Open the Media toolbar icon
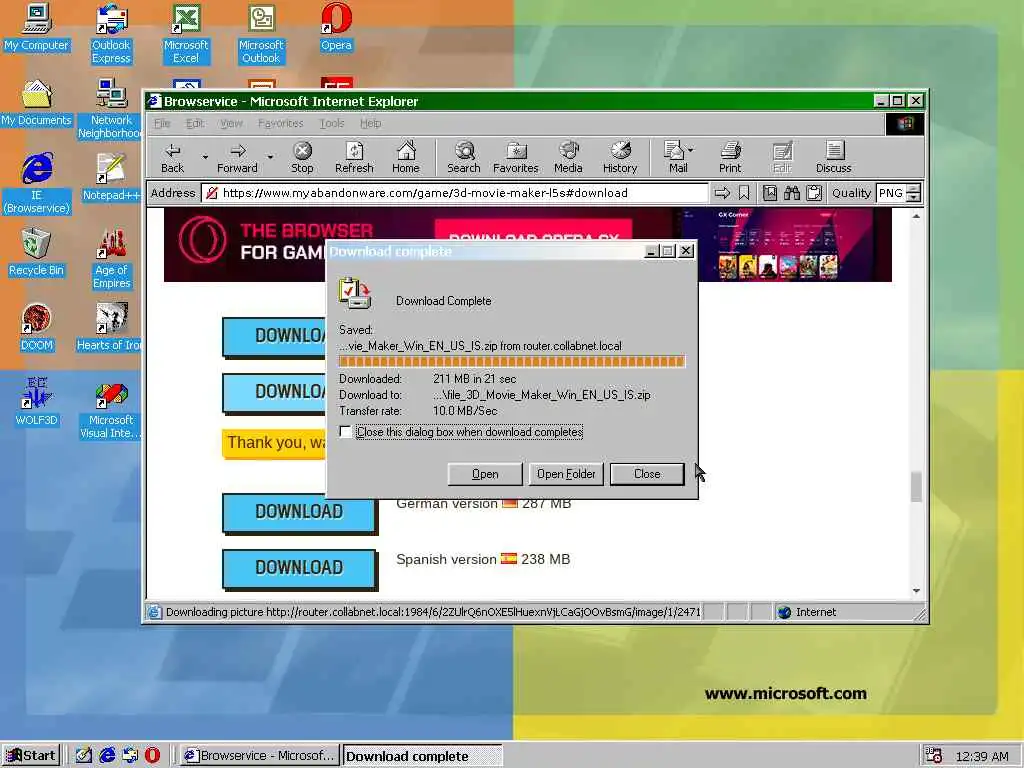The width and height of the screenshot is (1024, 768). click(568, 151)
